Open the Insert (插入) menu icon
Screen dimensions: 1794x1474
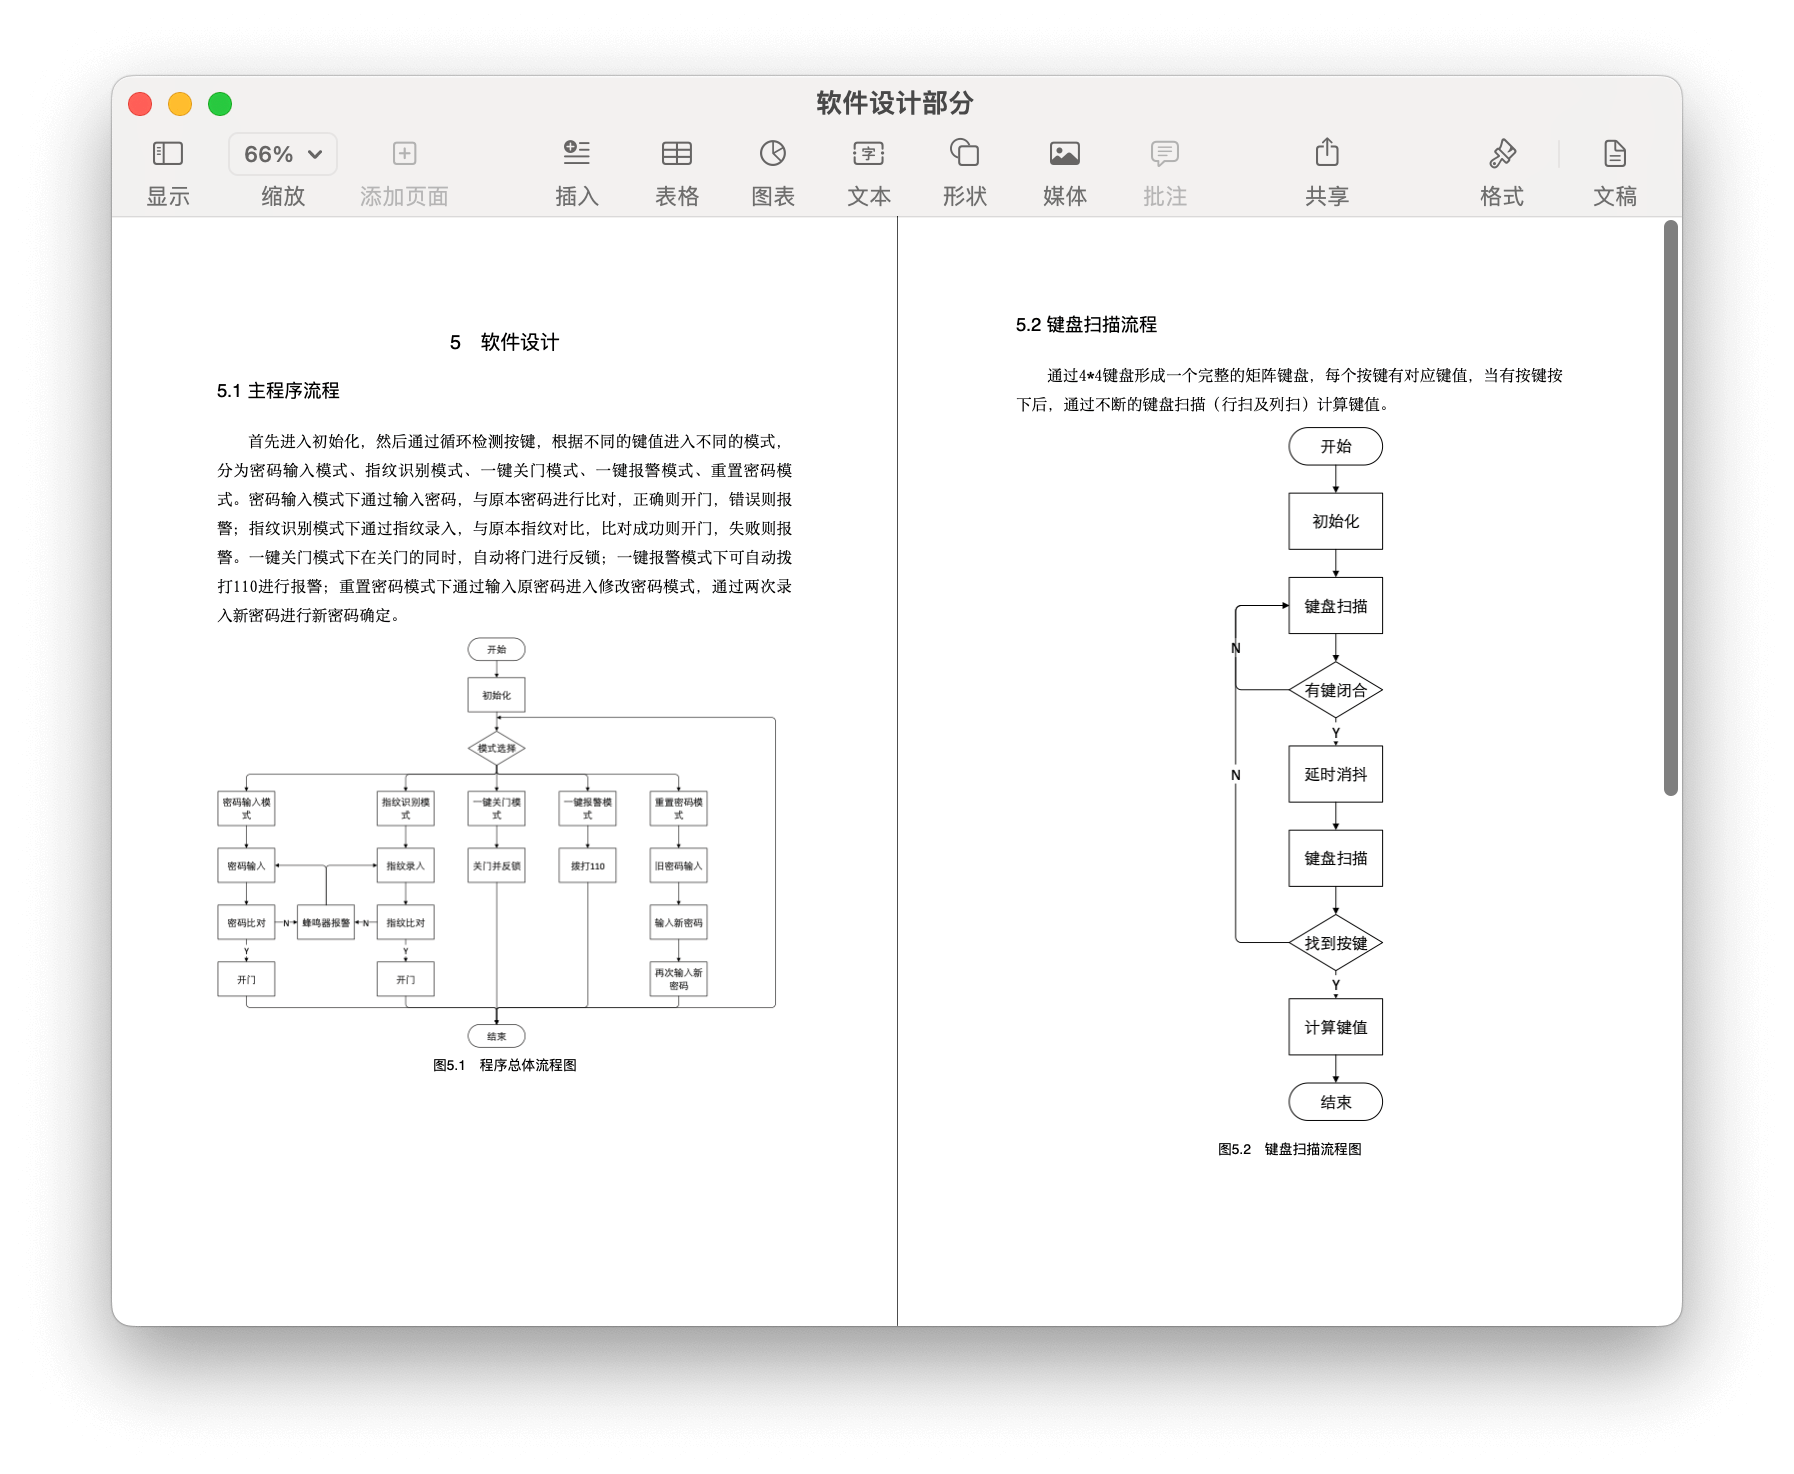click(577, 153)
